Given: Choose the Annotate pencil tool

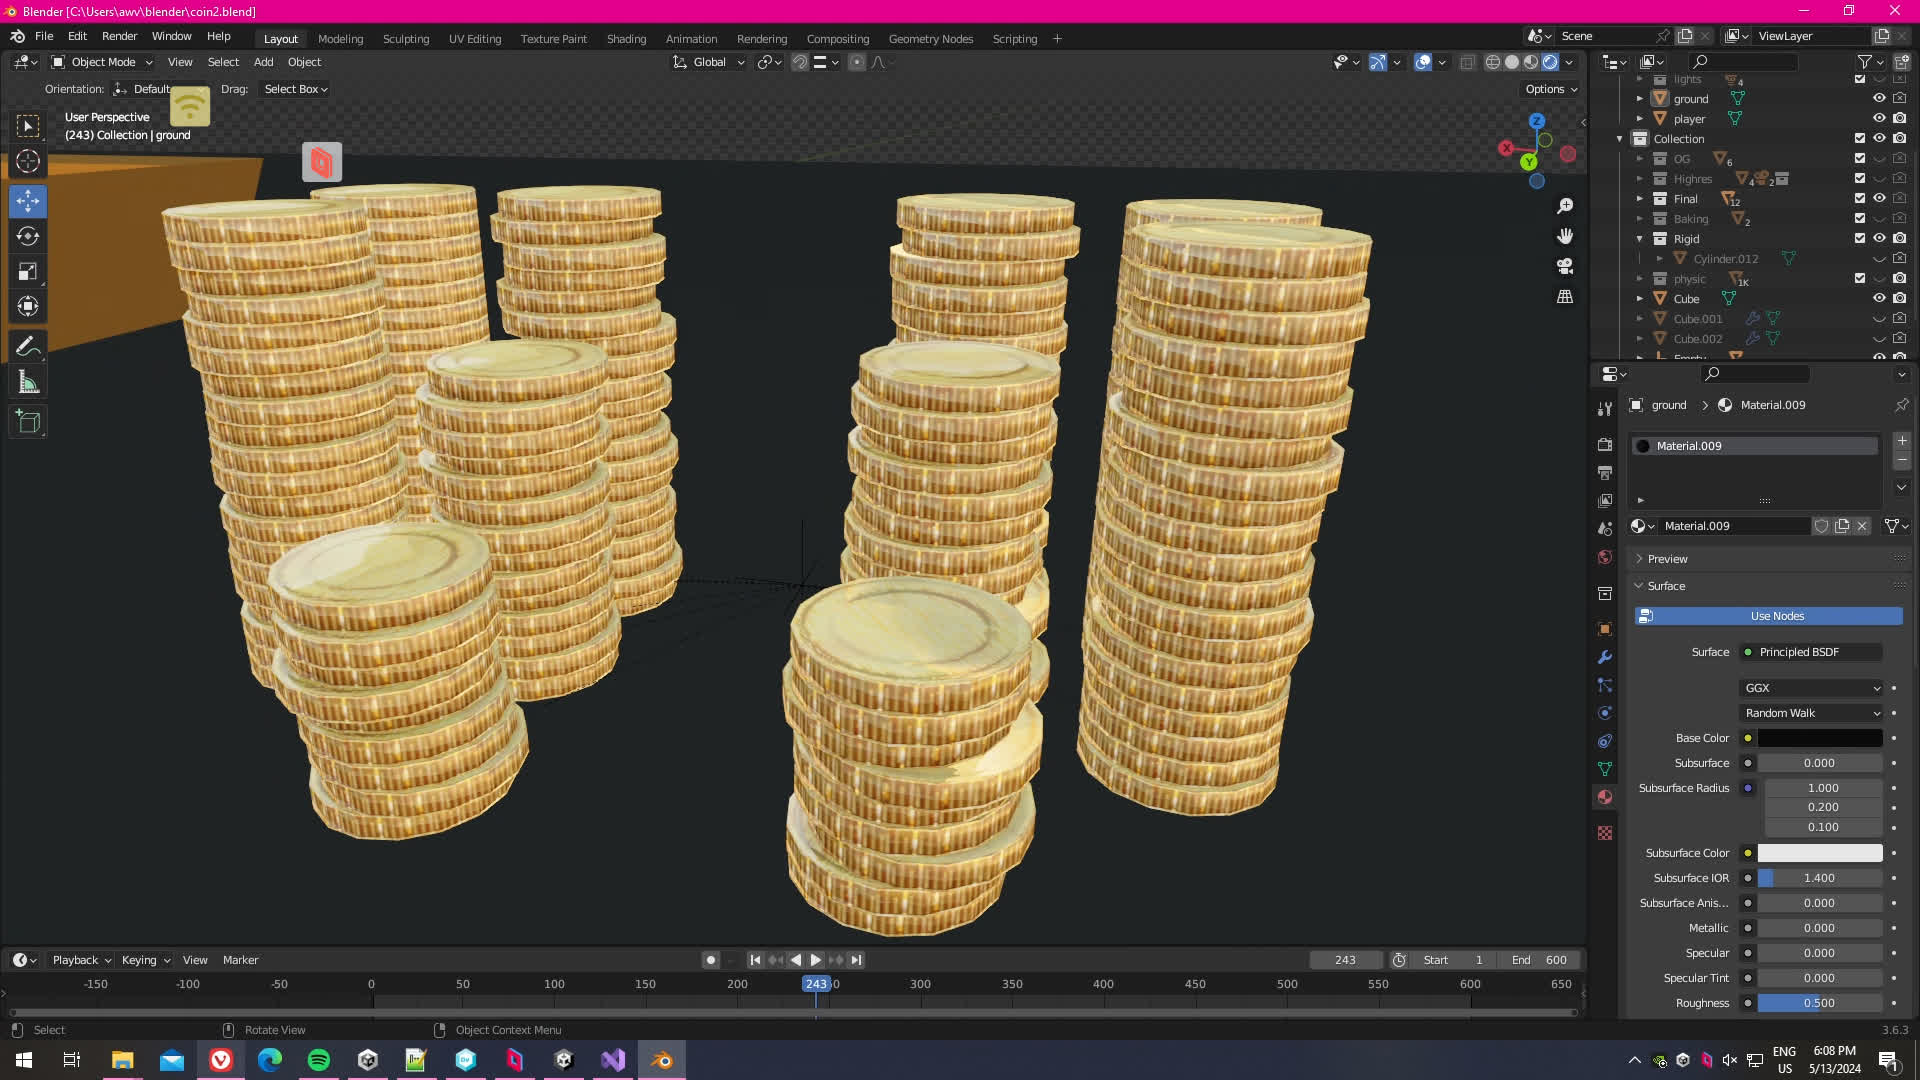Looking at the screenshot, I should 28,346.
